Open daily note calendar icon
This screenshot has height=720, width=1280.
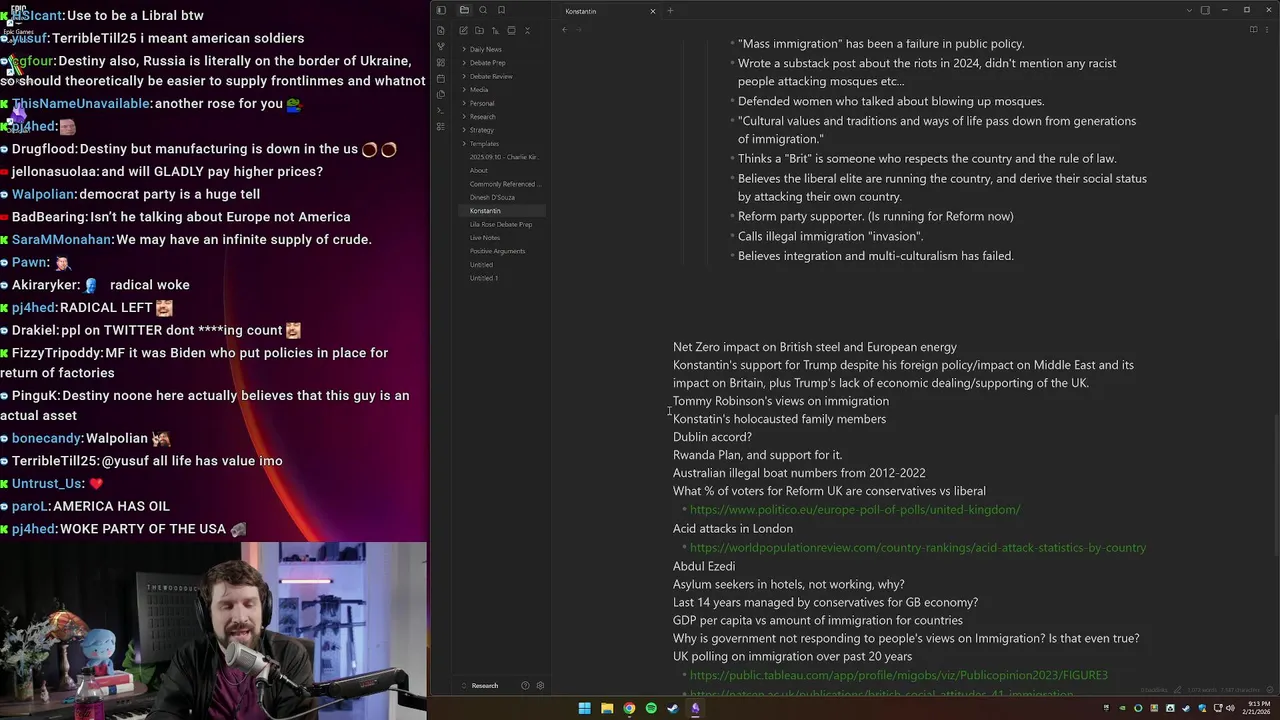point(441,78)
